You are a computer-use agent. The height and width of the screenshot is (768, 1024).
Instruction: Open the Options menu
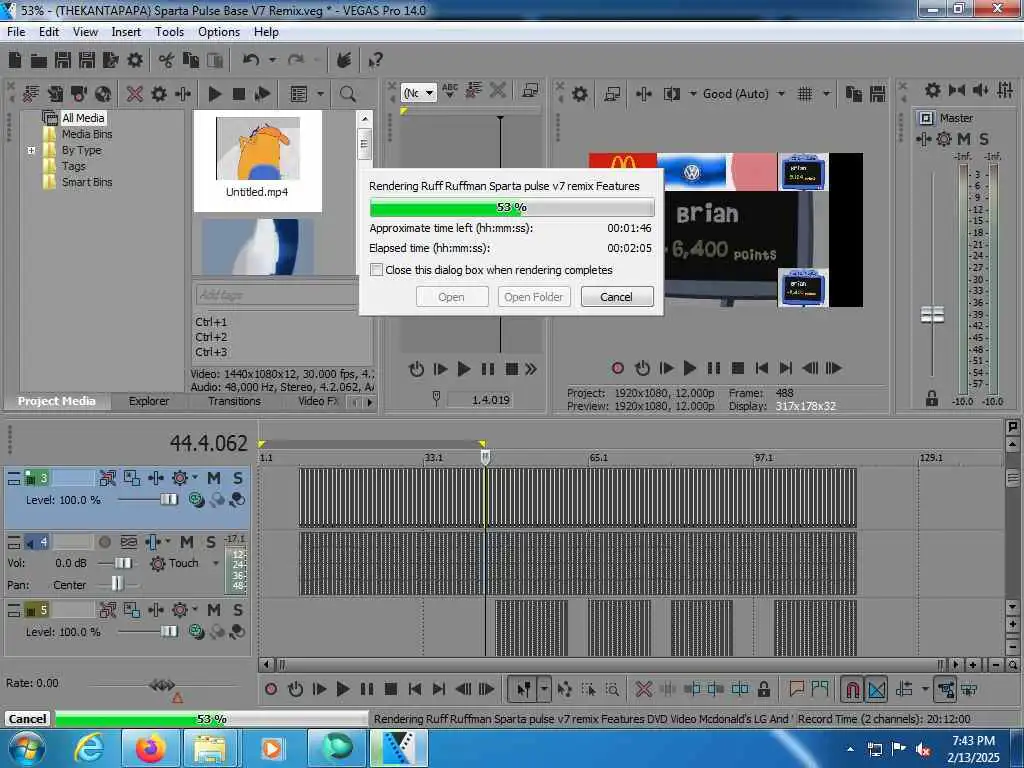point(219,32)
